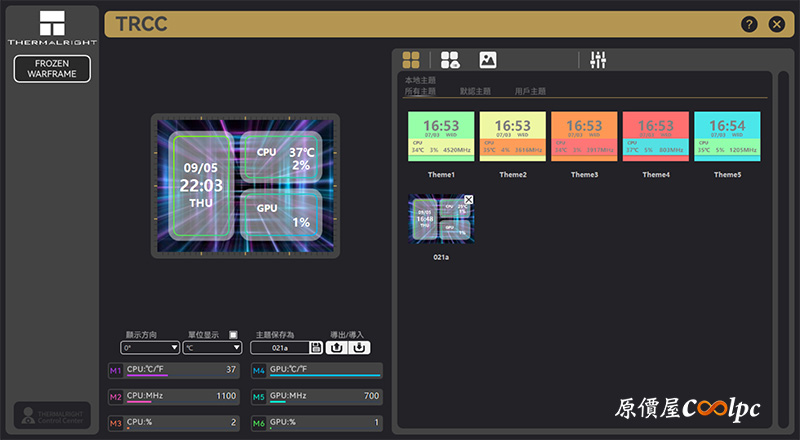
Task: Click the help question mark icon
Action: click(749, 24)
